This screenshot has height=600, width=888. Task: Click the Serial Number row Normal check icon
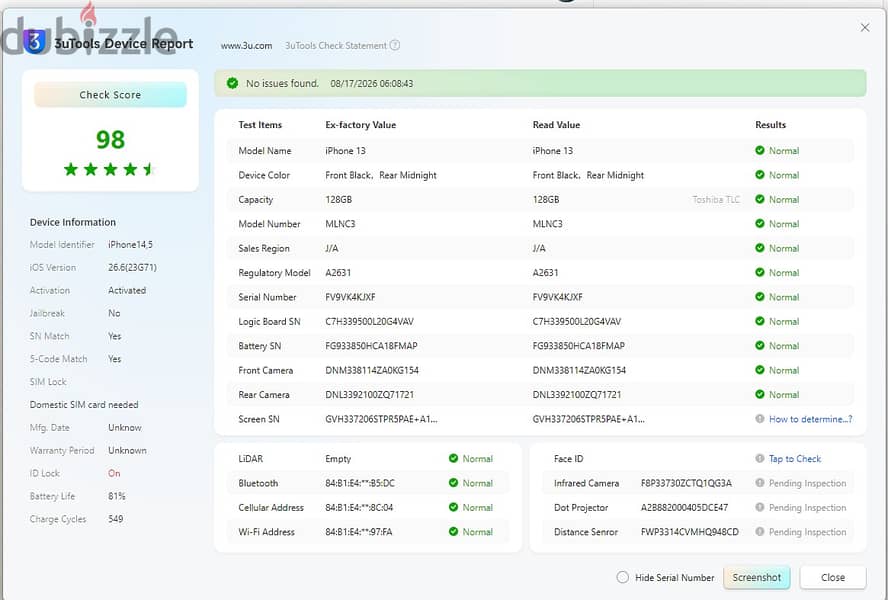tap(760, 296)
